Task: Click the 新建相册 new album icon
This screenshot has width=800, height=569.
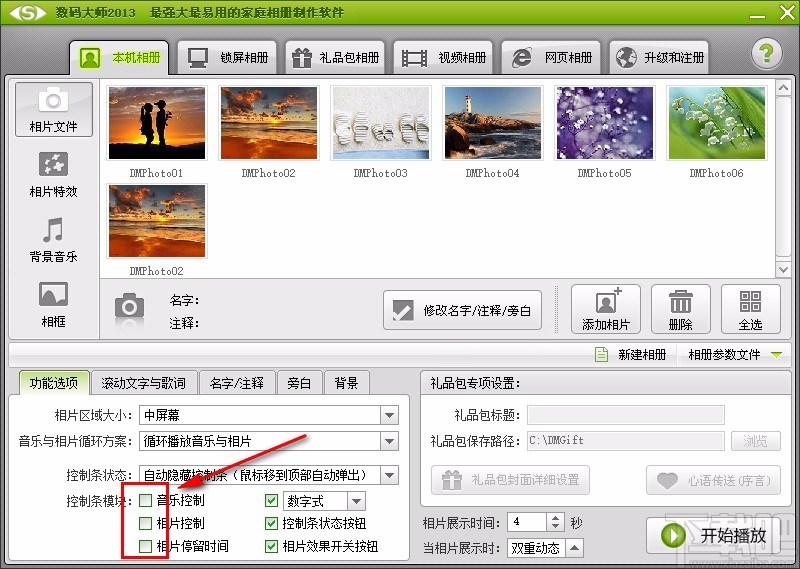Action: click(602, 354)
